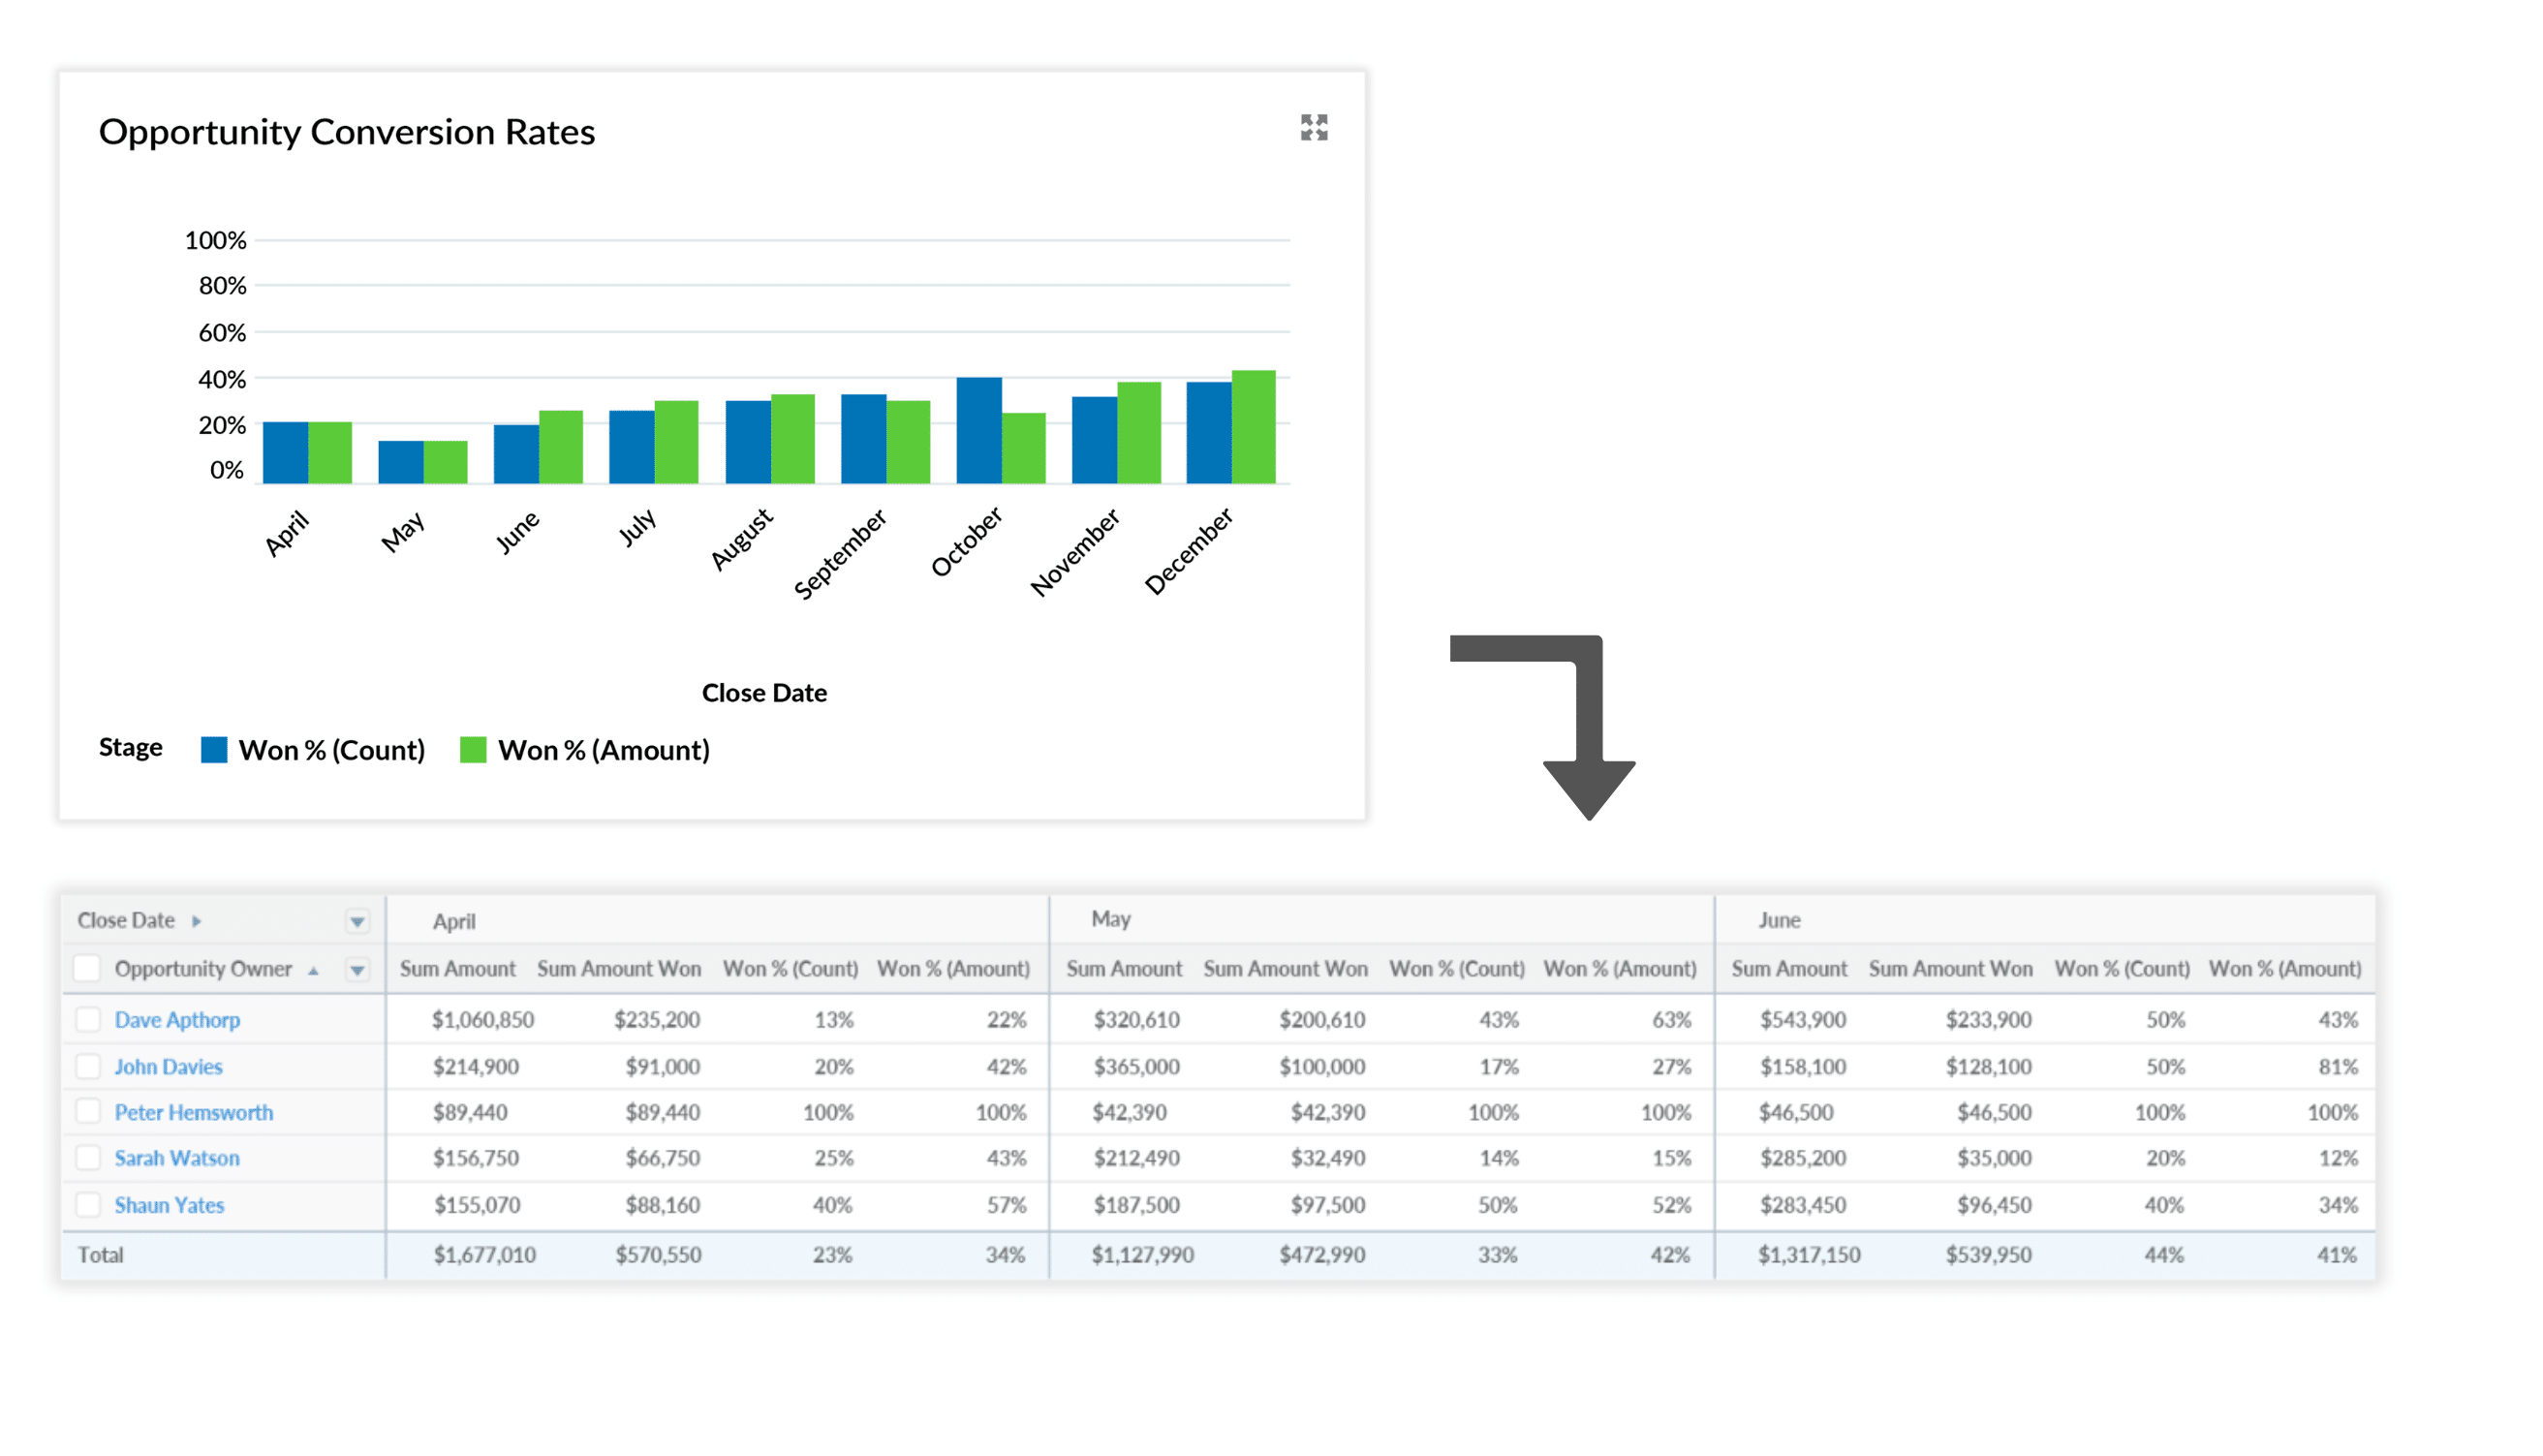
Task: Click the blue October bar in chart
Action: click(x=978, y=431)
